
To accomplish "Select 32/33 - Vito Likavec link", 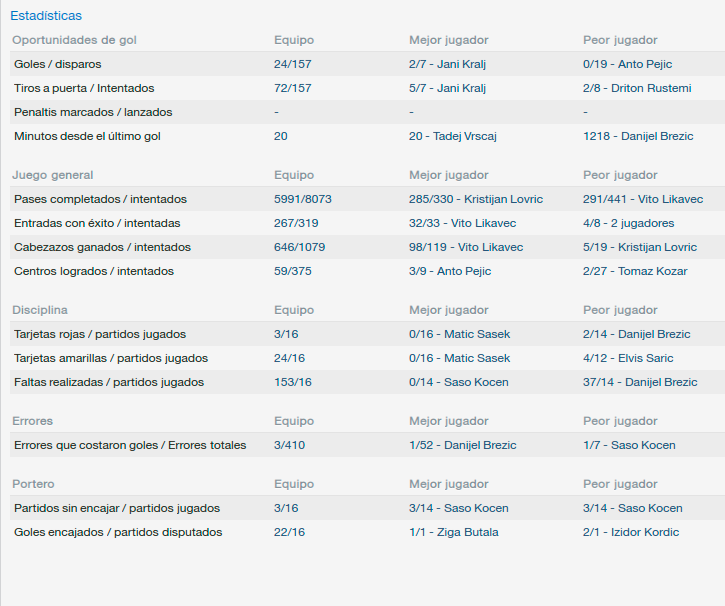I will (462, 223).
